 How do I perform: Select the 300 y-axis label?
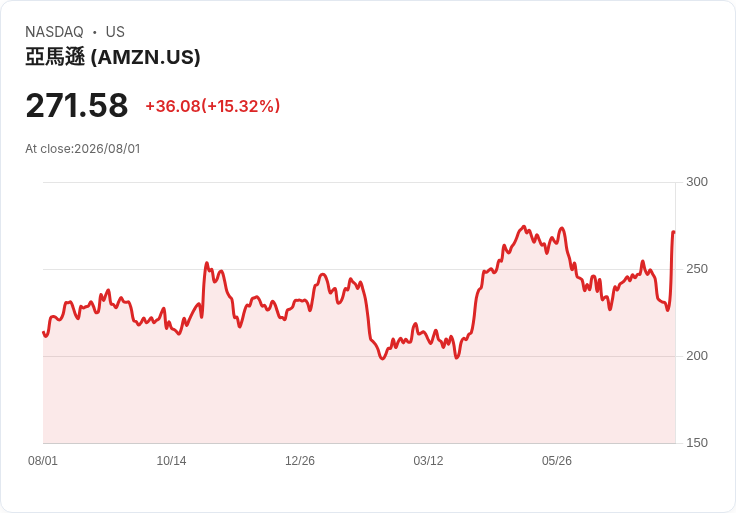(x=697, y=182)
